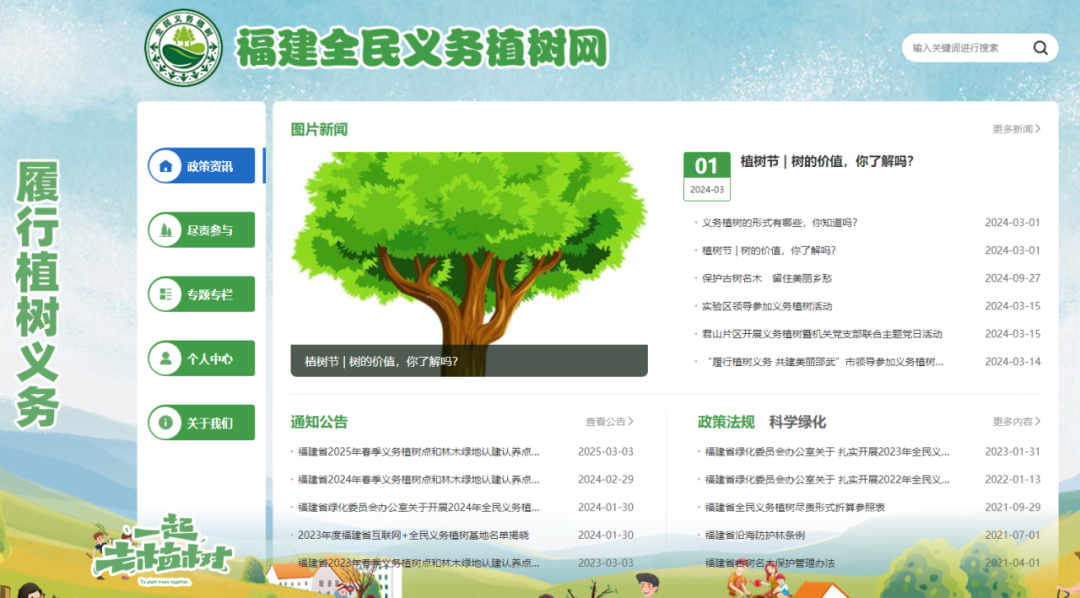1080x598 pixels.
Task: Click the 通知公告 section heading
Action: click(319, 422)
